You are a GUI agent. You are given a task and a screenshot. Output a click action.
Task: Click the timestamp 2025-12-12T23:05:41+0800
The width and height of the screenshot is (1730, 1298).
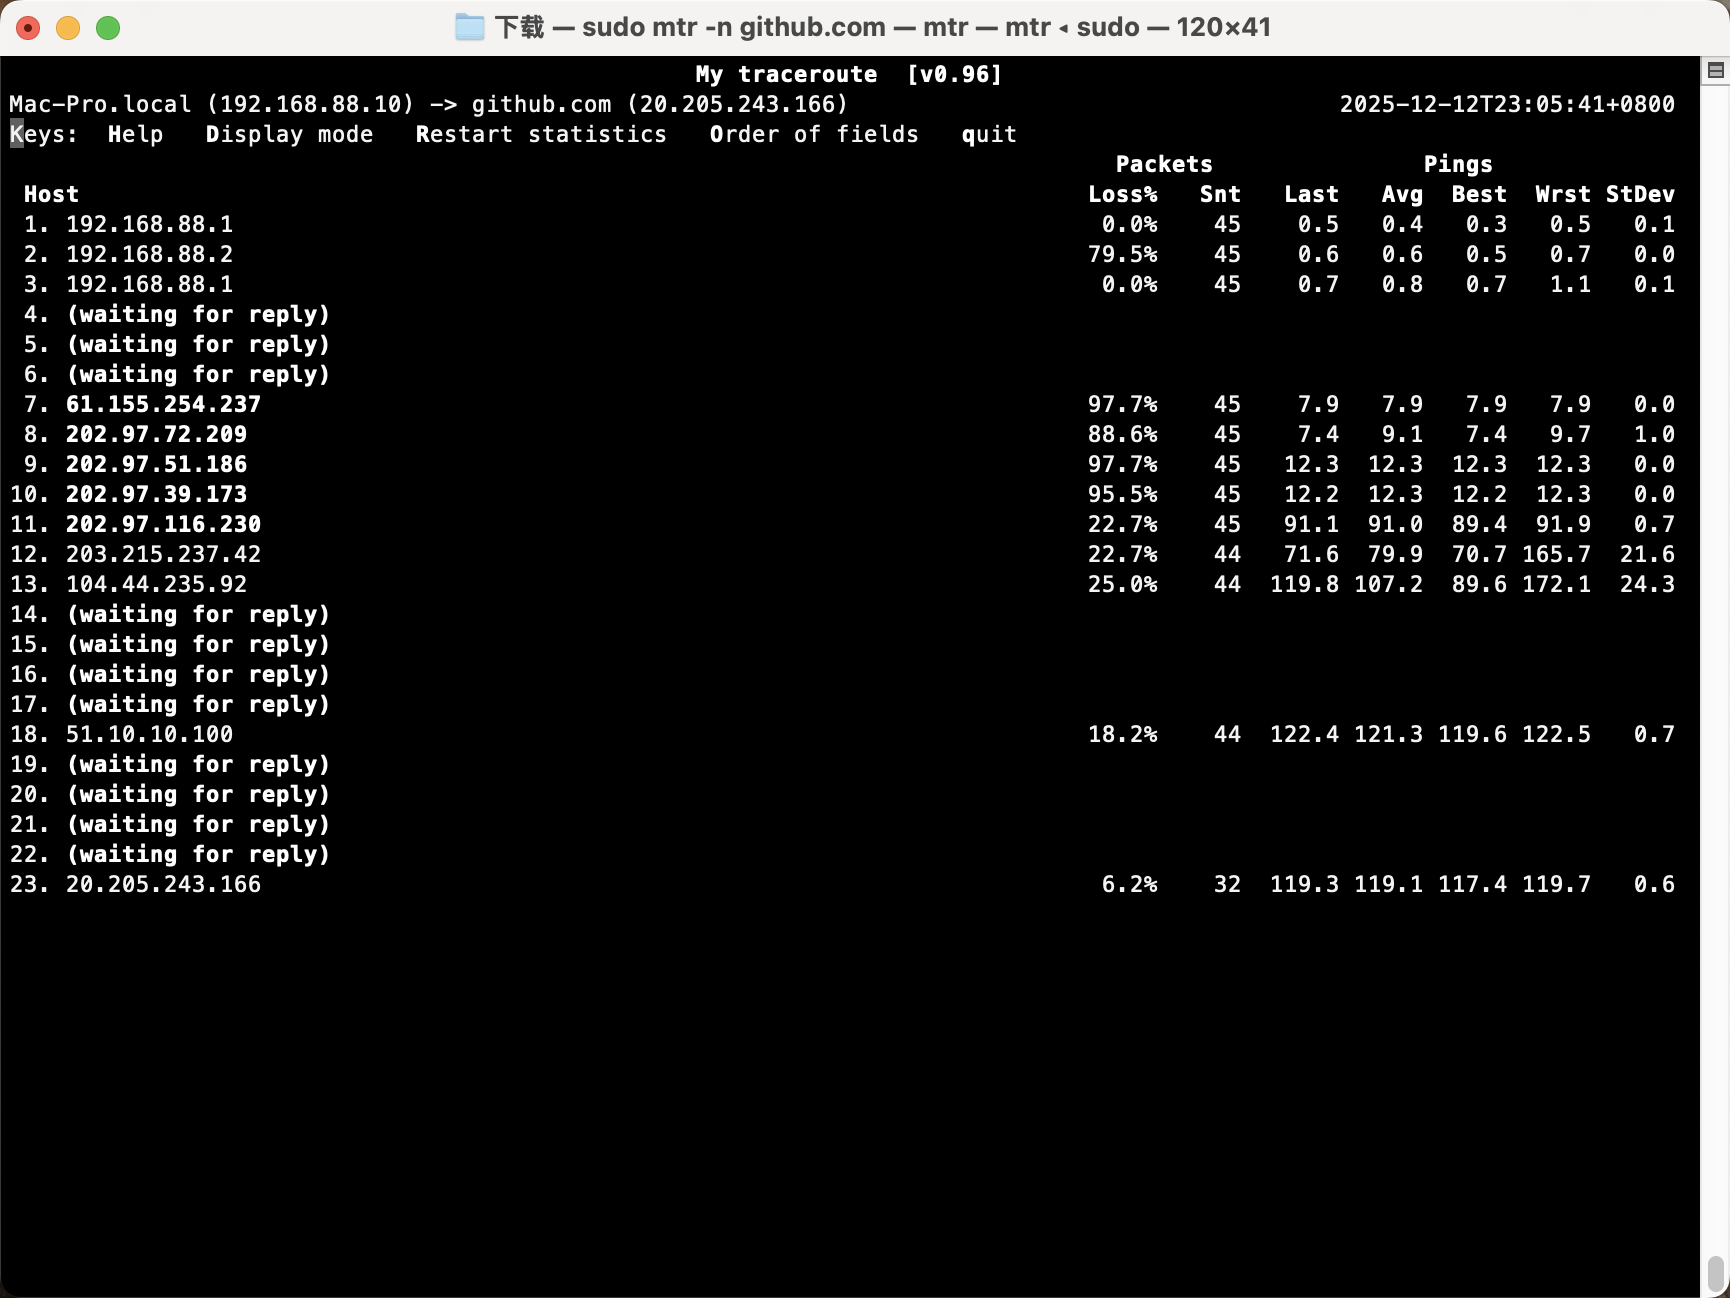pyautogui.click(x=1506, y=104)
